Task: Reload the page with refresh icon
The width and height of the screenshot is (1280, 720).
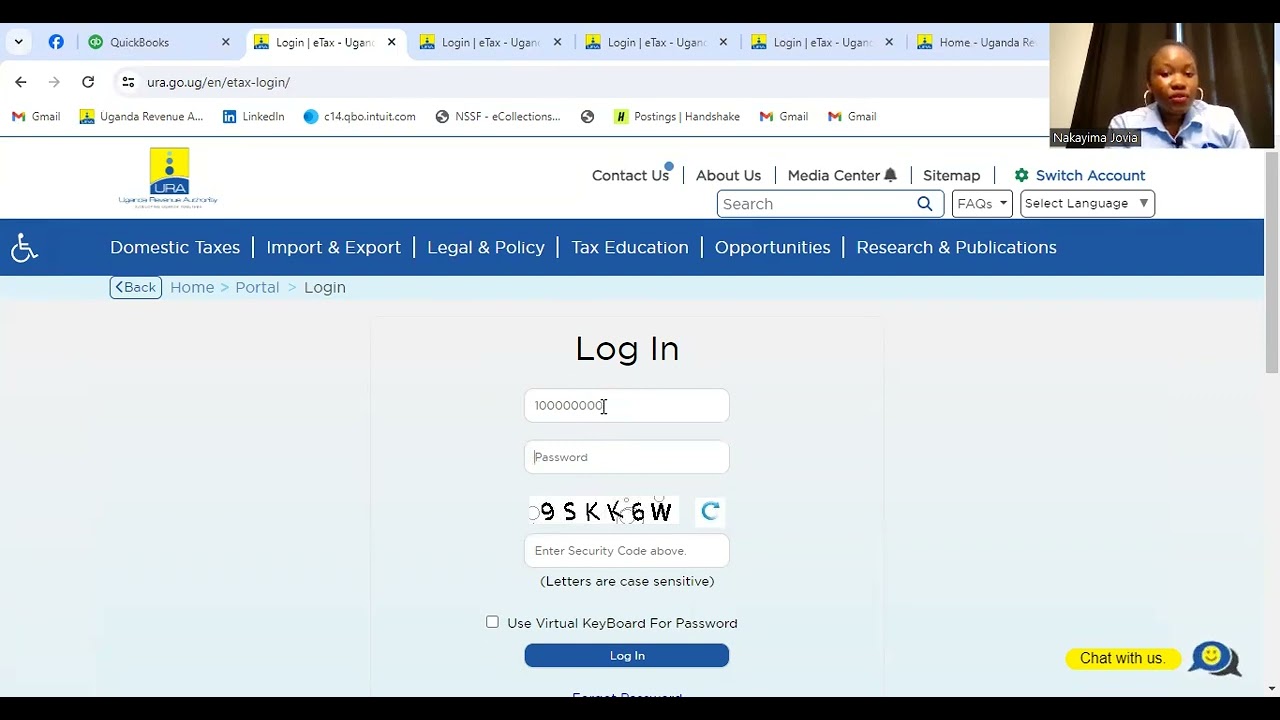Action: click(x=88, y=82)
